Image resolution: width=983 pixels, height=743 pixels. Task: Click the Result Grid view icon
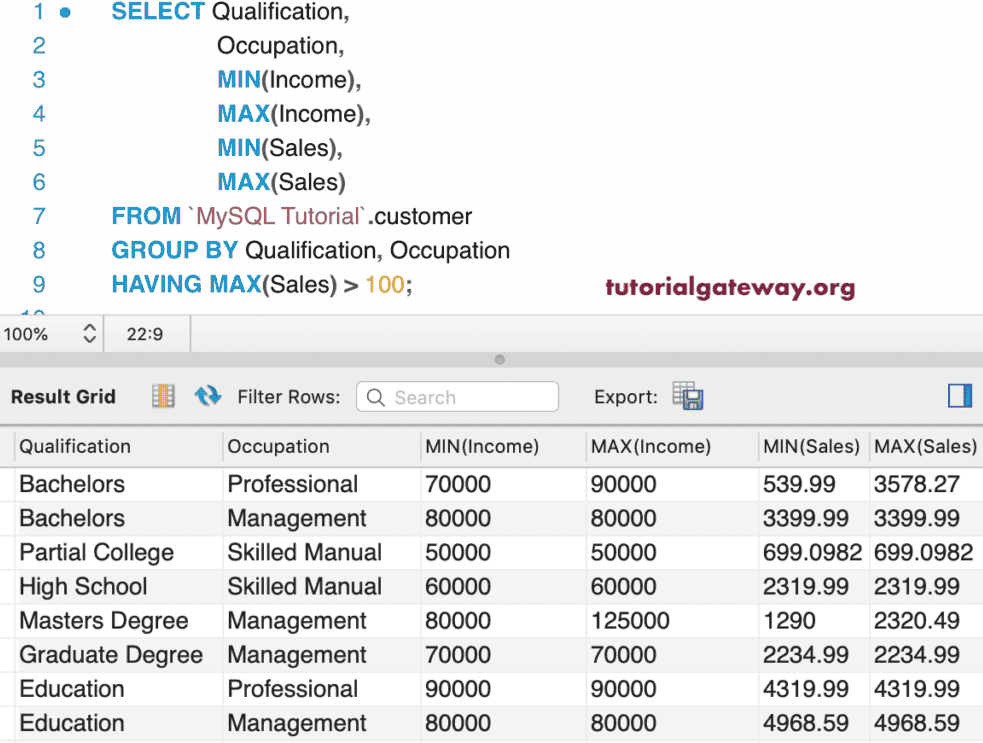162,396
